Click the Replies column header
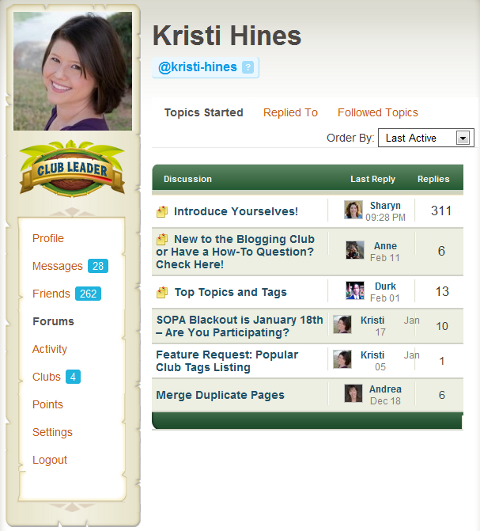This screenshot has height=531, width=480. click(x=433, y=179)
